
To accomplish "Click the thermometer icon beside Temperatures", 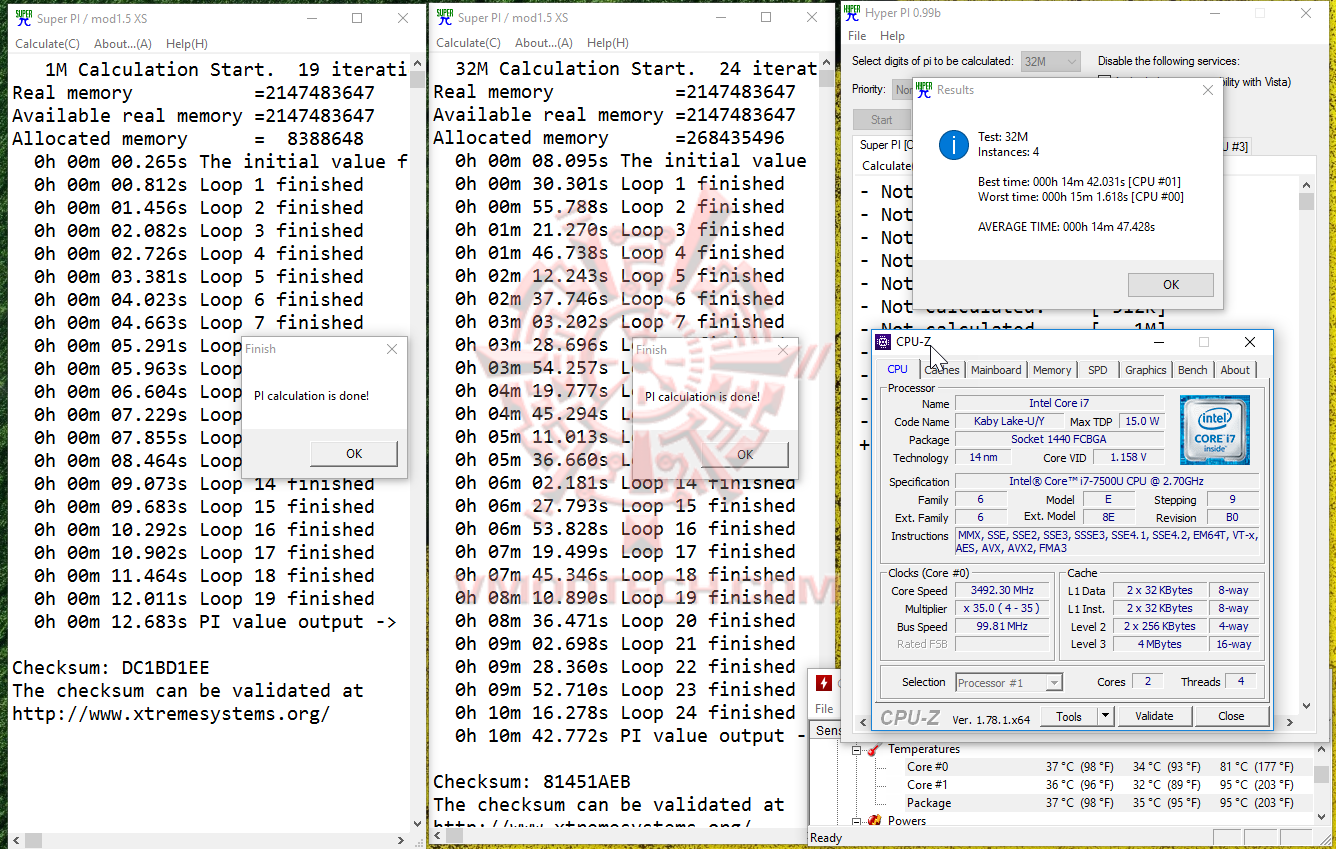I will pyautogui.click(x=874, y=749).
